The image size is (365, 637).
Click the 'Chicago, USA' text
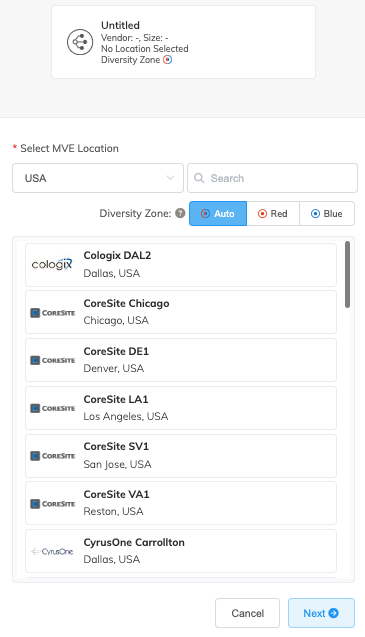[x=116, y=321]
